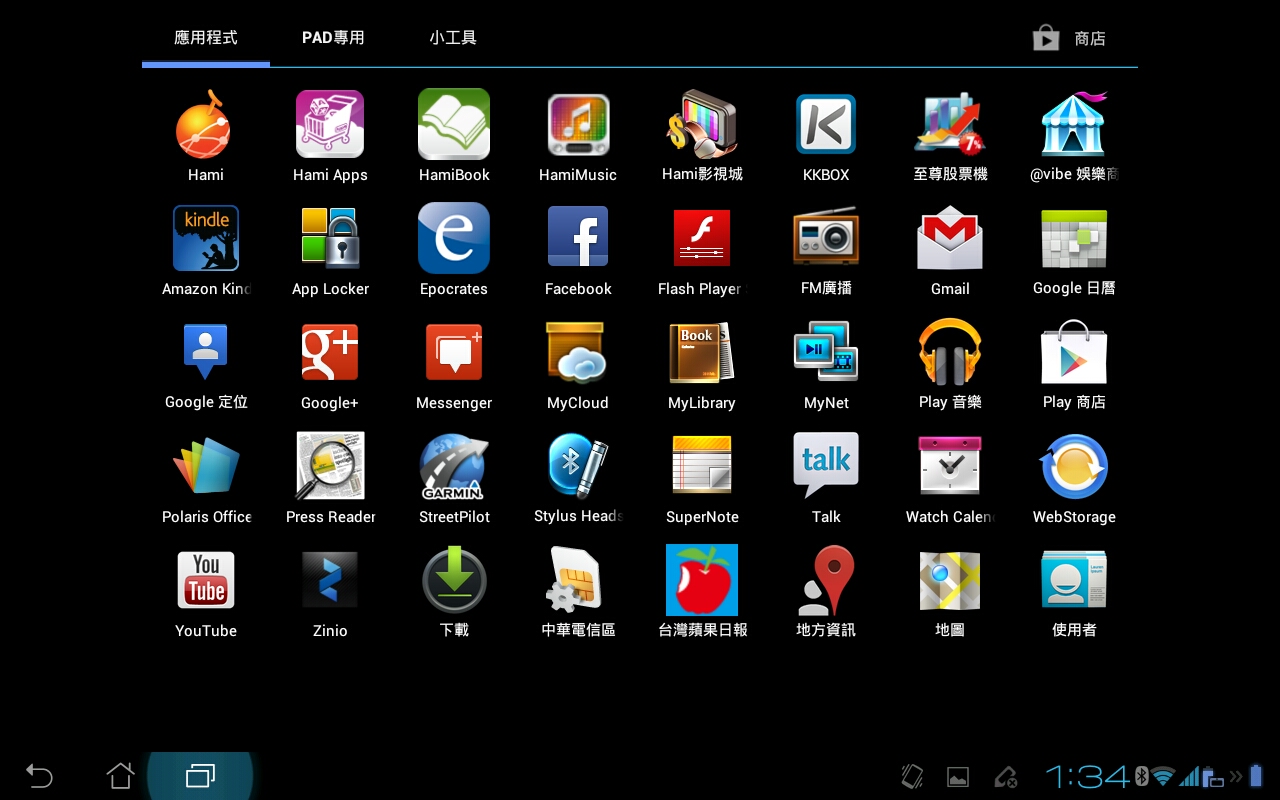Open App Locker

[330, 238]
